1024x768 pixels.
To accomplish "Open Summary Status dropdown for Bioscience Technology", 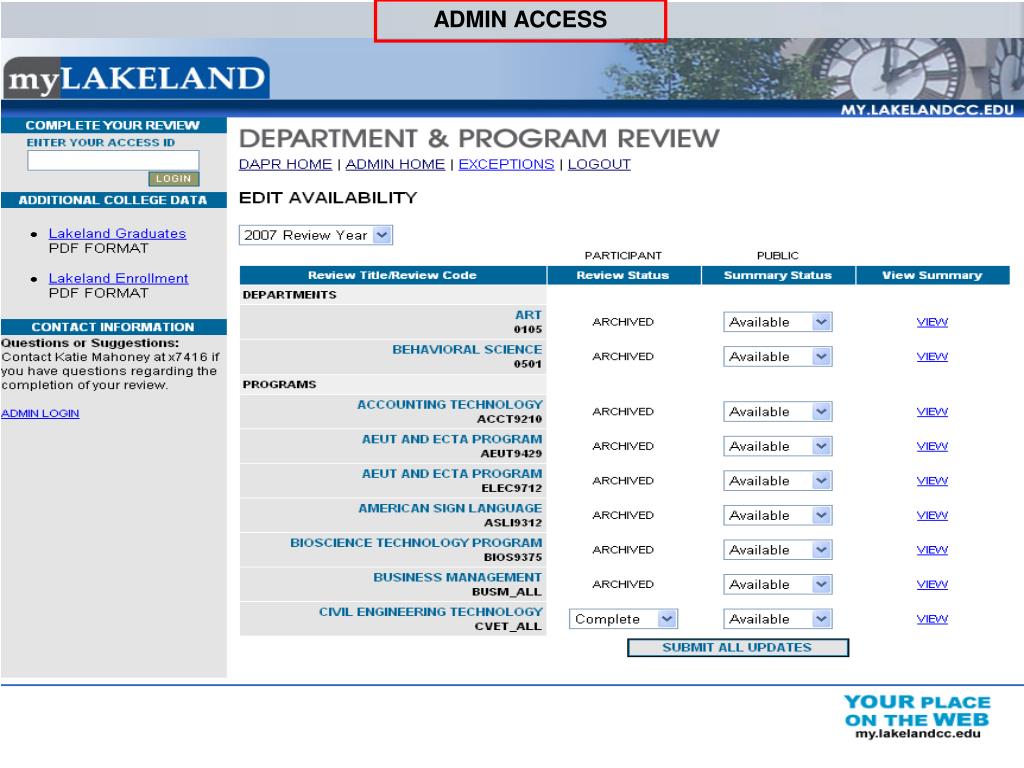I will tap(777, 551).
